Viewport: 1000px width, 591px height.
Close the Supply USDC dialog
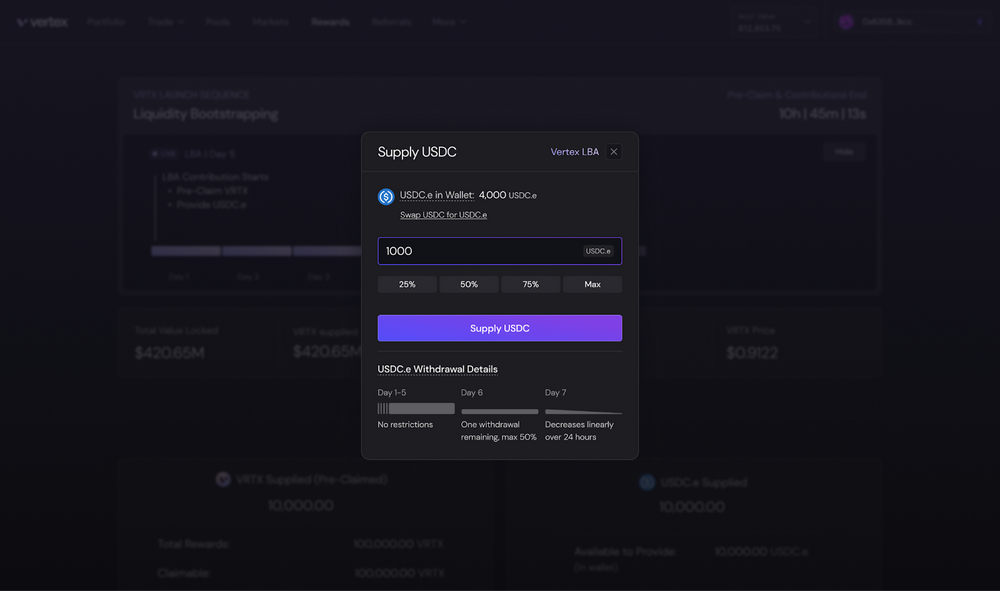click(614, 152)
